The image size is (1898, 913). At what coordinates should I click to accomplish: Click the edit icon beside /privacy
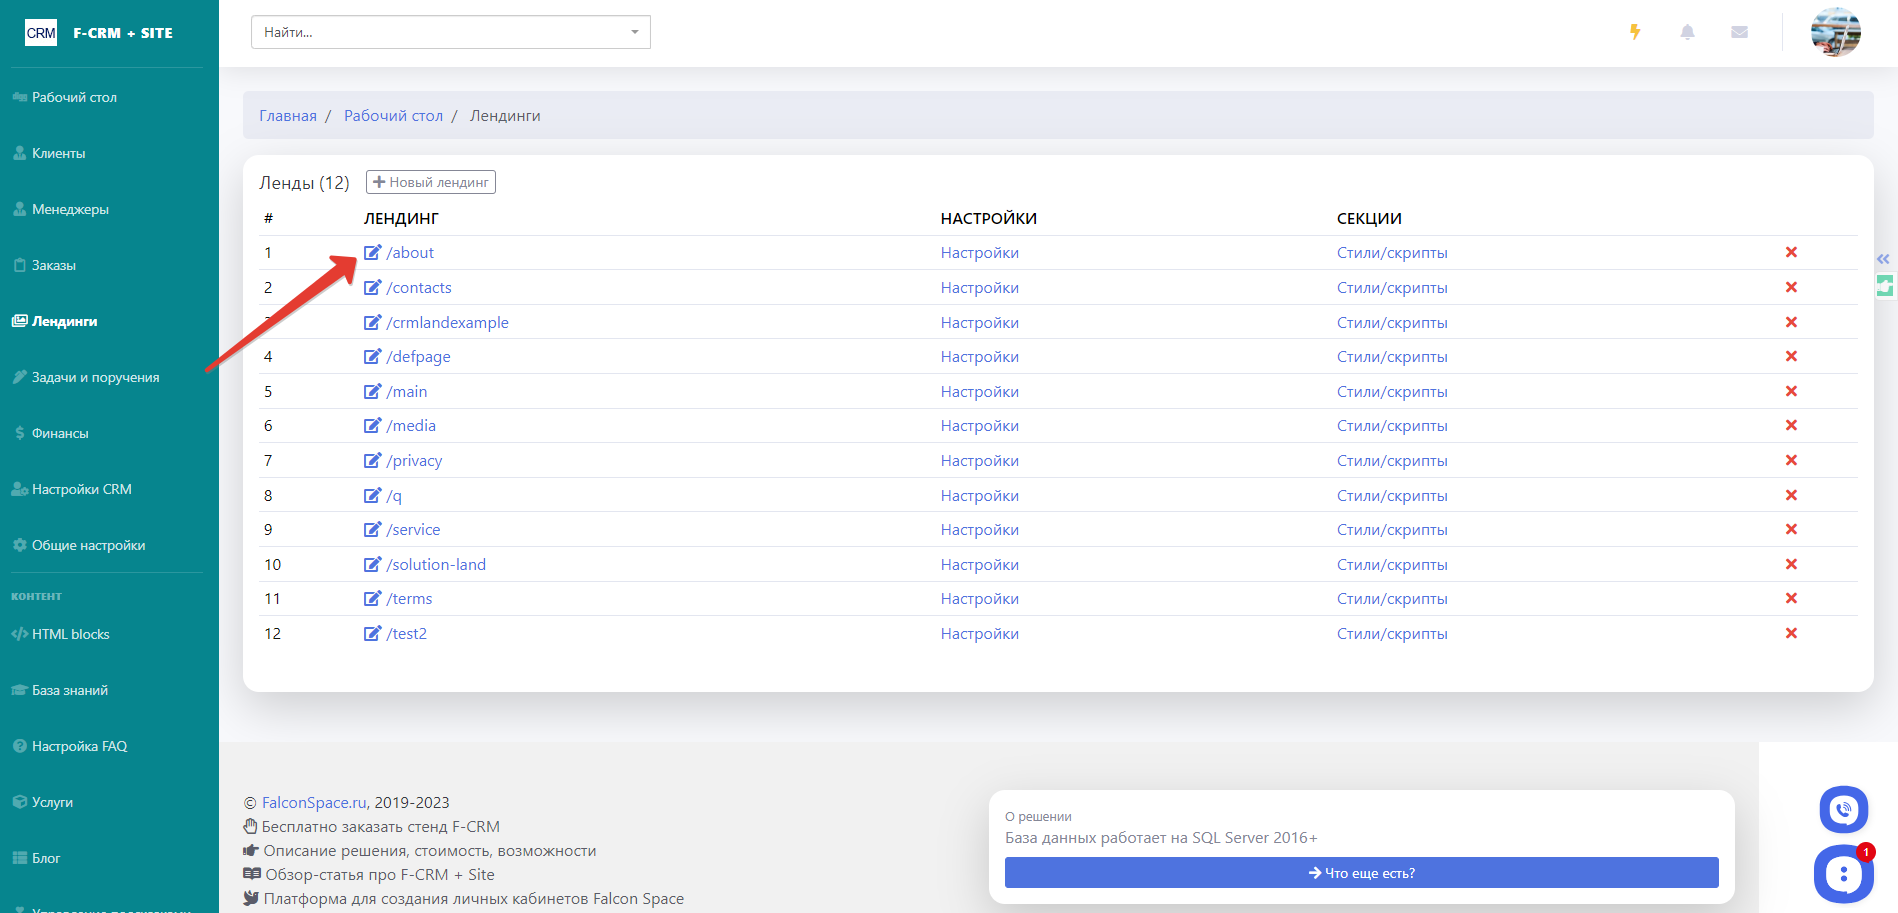point(372,461)
